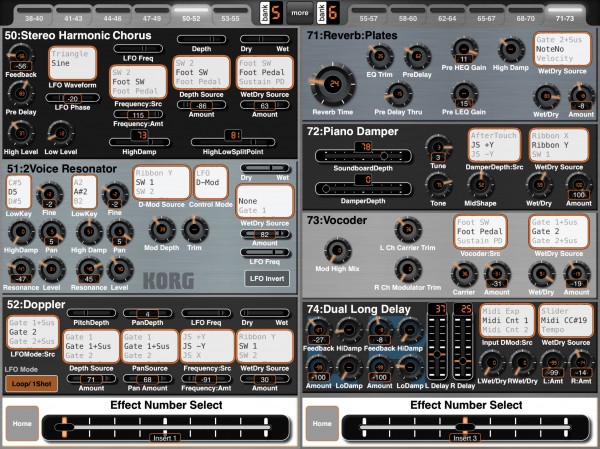
Task: Select the L:Amt knob in Dual Long Delay
Action: pyautogui.click(x=553, y=364)
